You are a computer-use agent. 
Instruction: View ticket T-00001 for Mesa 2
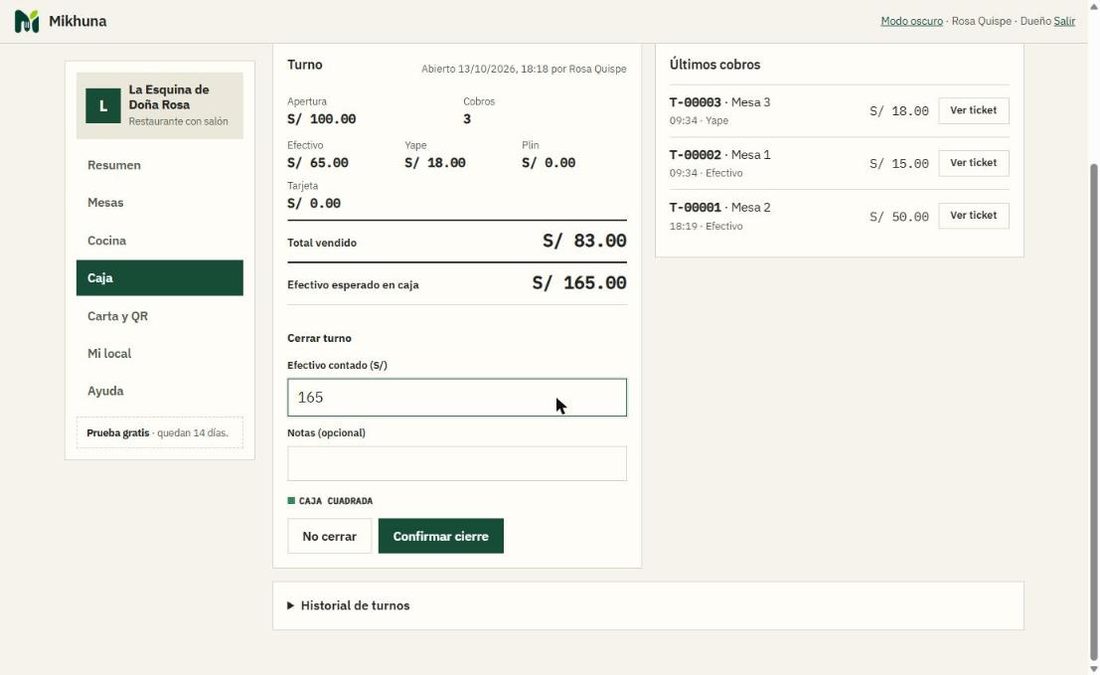973,215
